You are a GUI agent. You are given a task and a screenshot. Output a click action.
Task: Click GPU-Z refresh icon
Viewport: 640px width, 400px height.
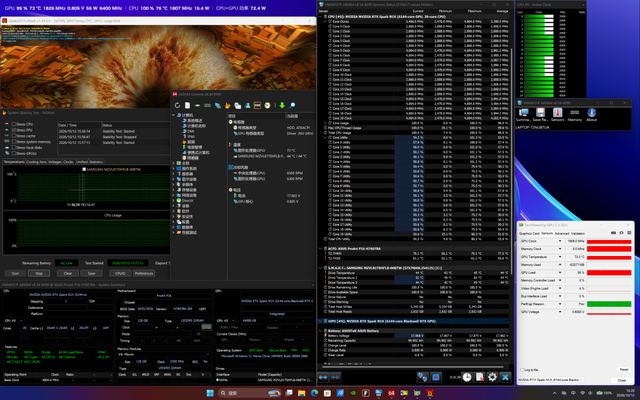click(x=621, y=233)
